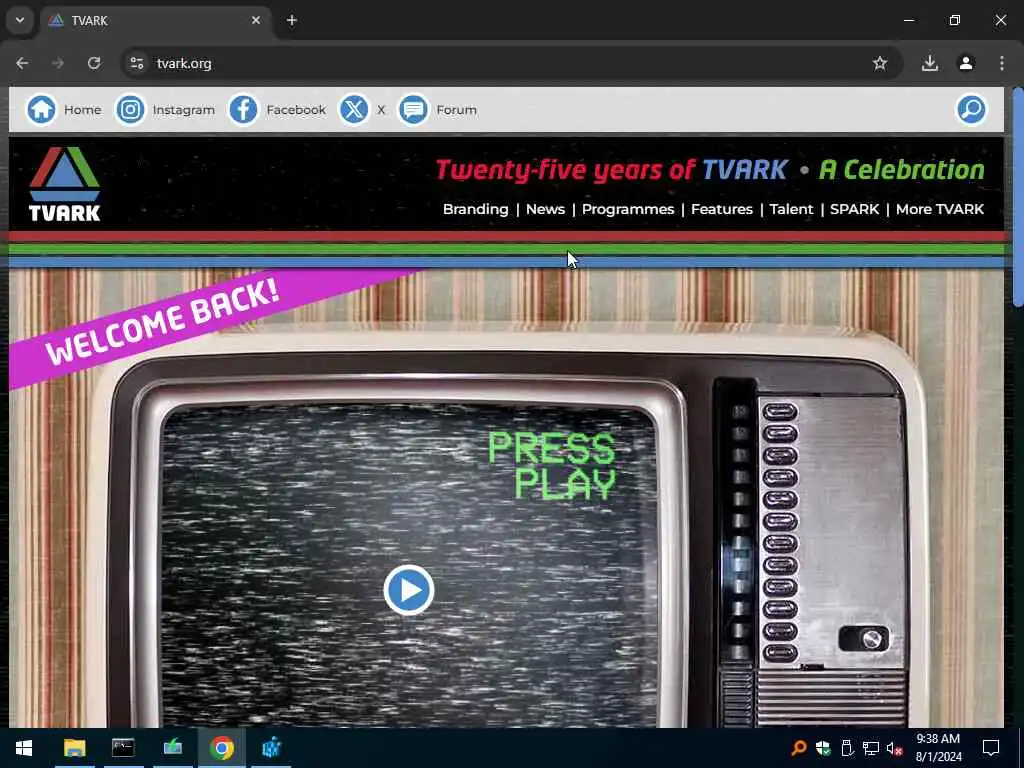Click the TVARK logo

(65, 184)
